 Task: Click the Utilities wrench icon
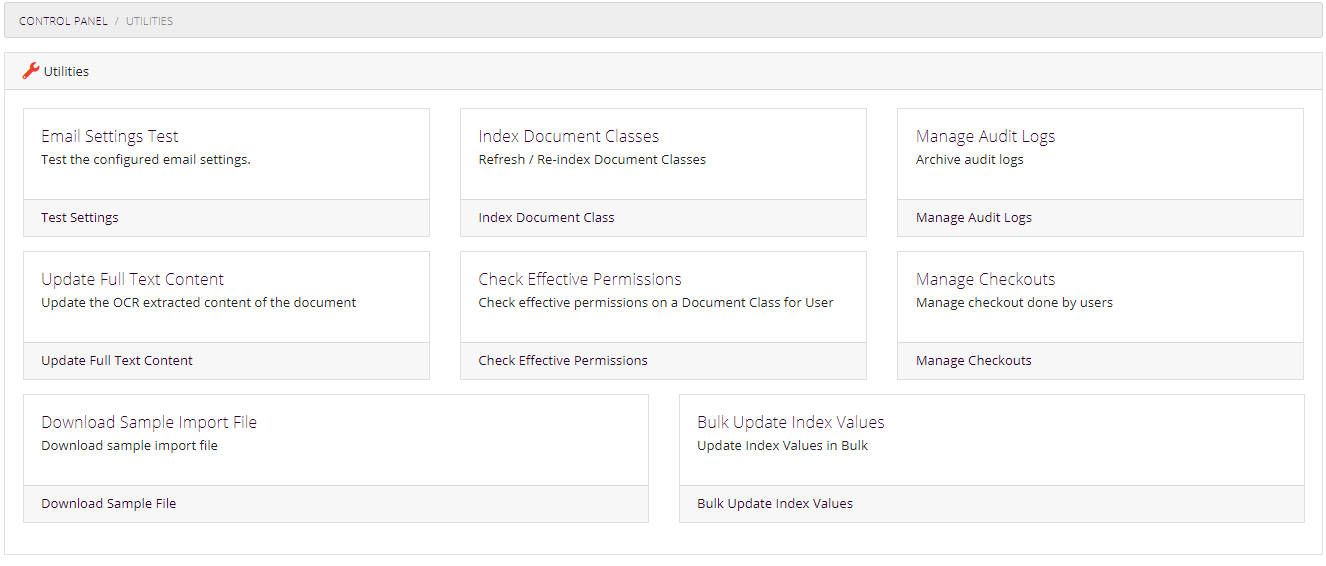[30, 71]
